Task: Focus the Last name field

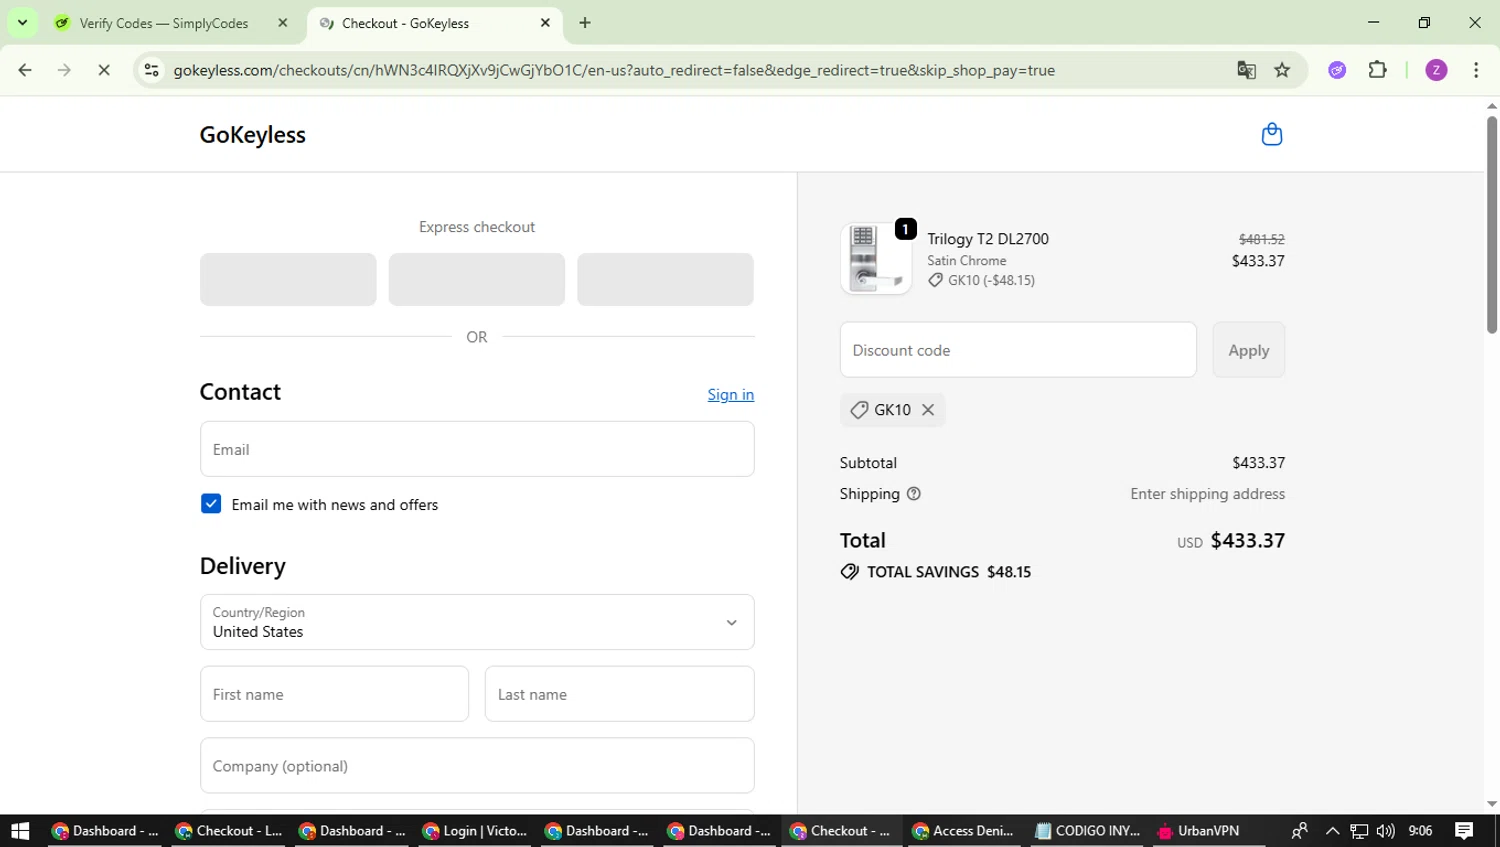Action: pos(619,694)
